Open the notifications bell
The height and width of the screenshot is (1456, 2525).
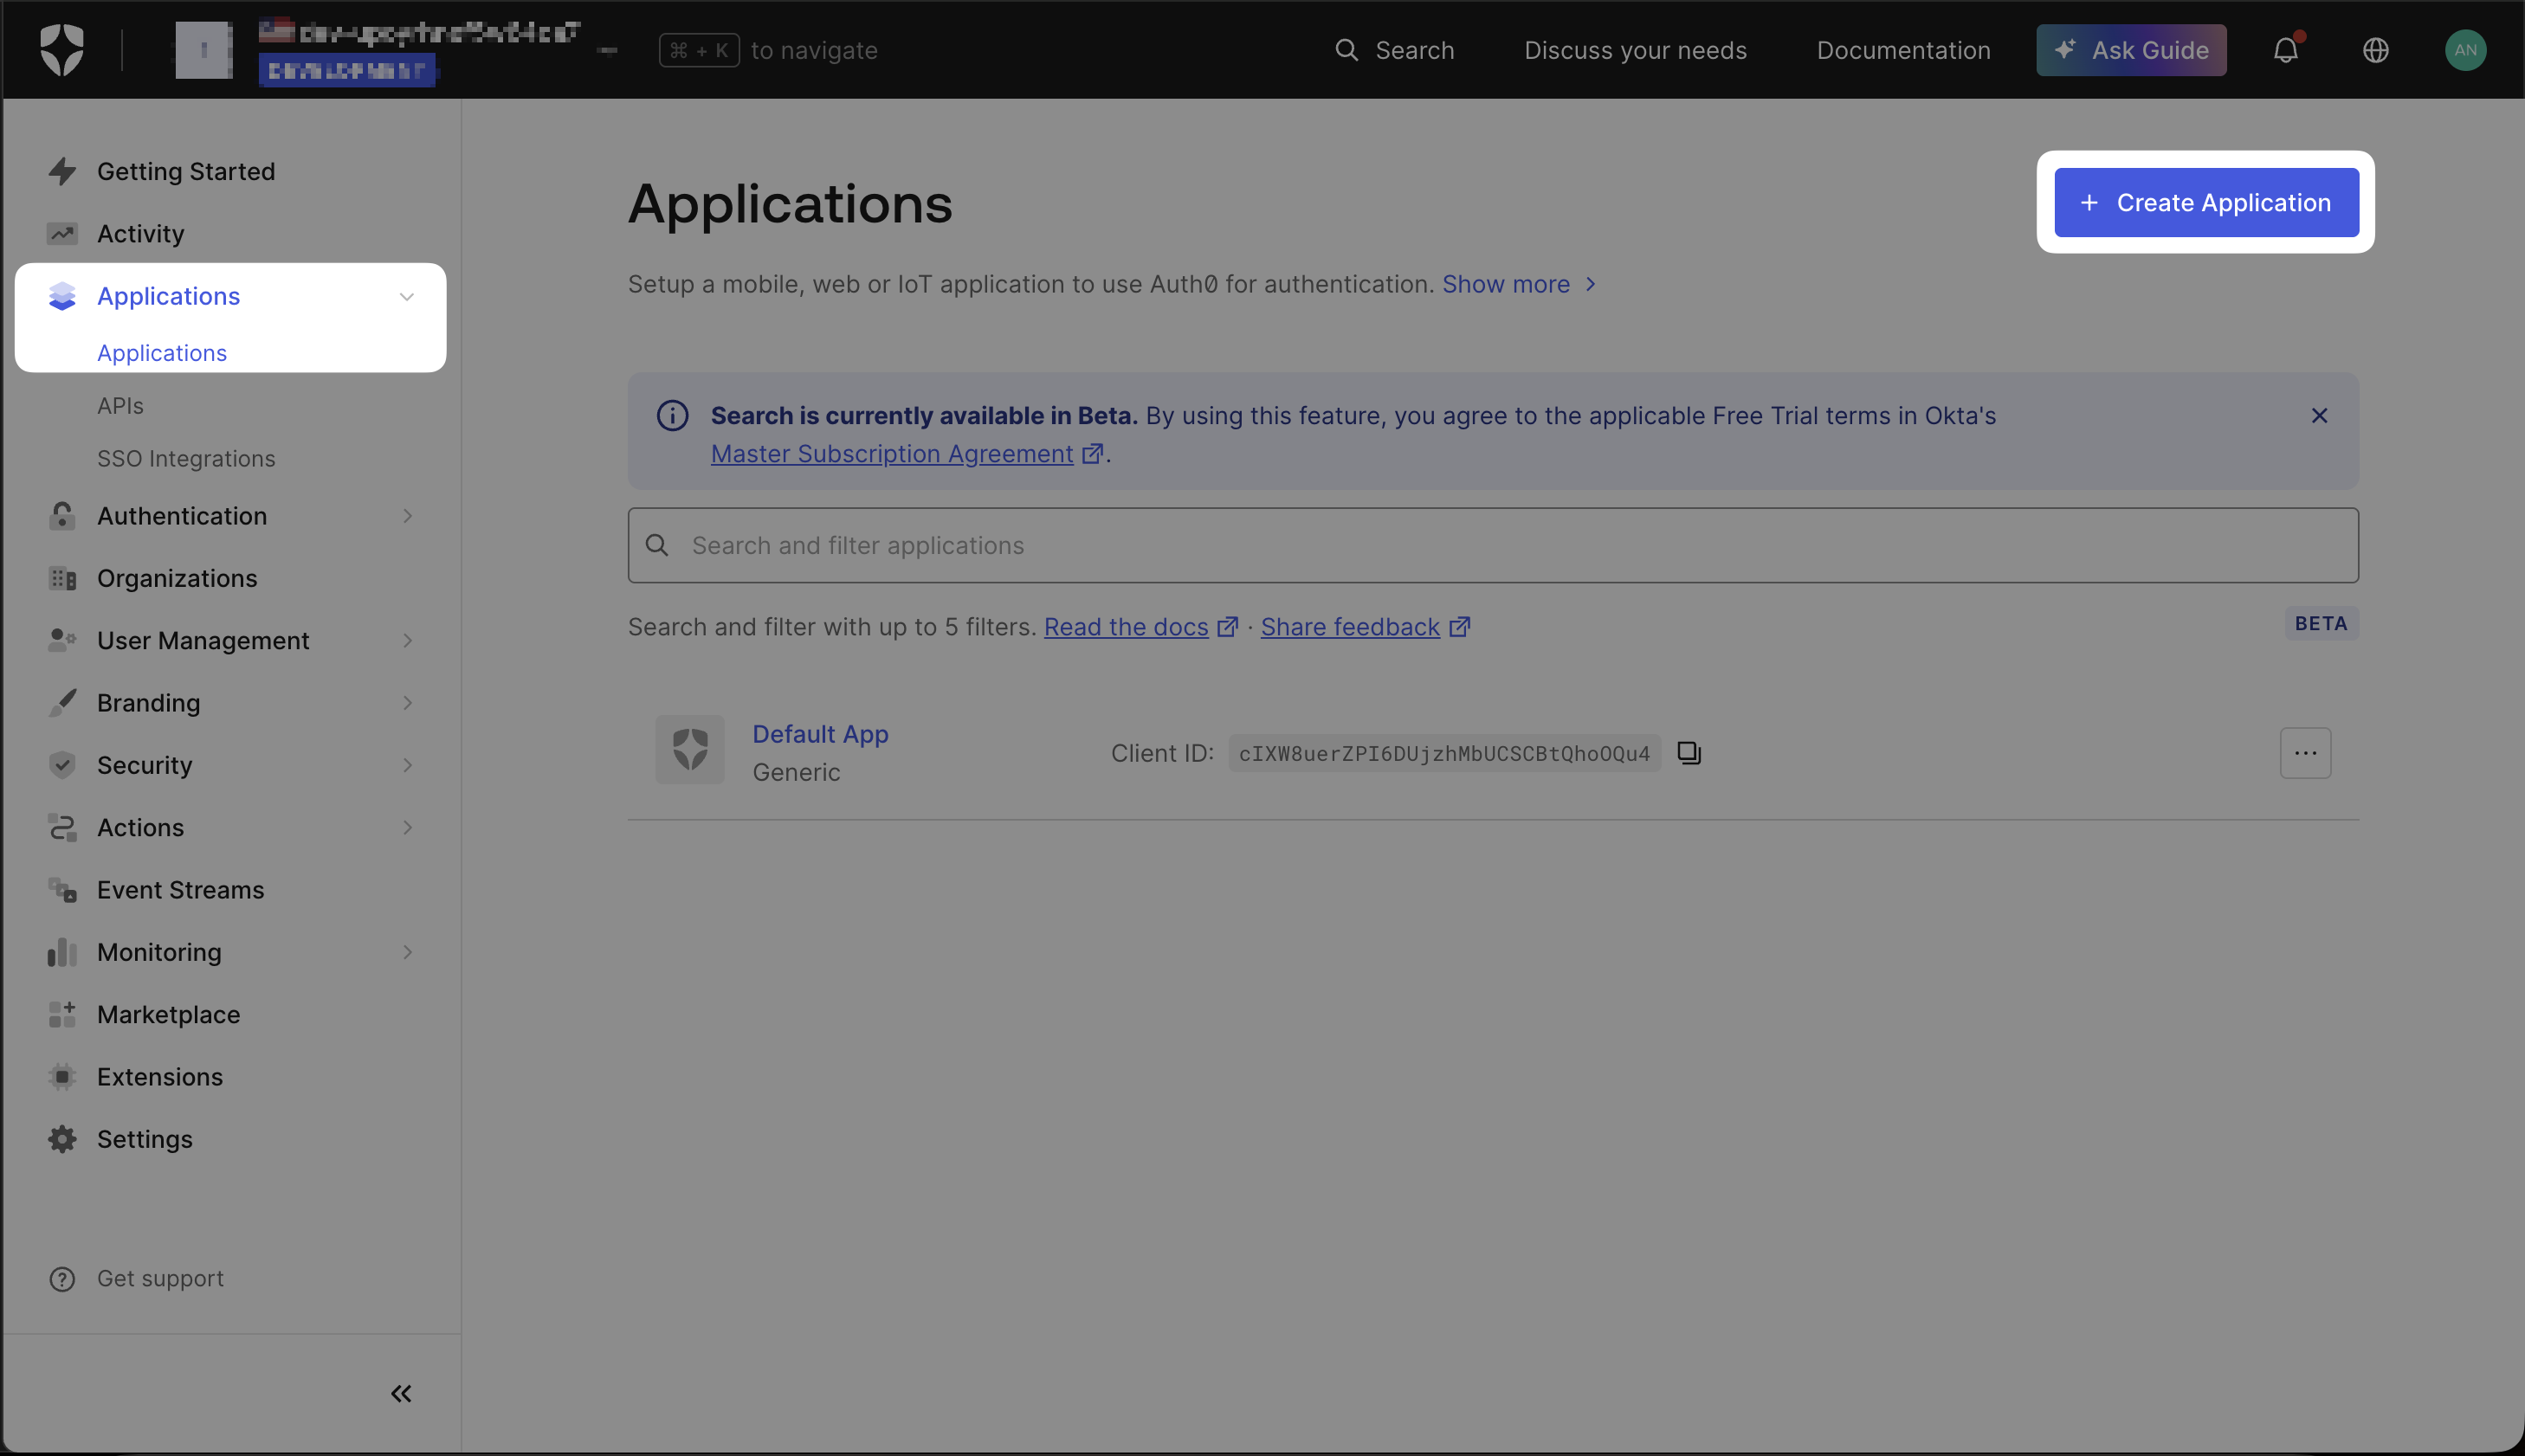pos(2285,50)
